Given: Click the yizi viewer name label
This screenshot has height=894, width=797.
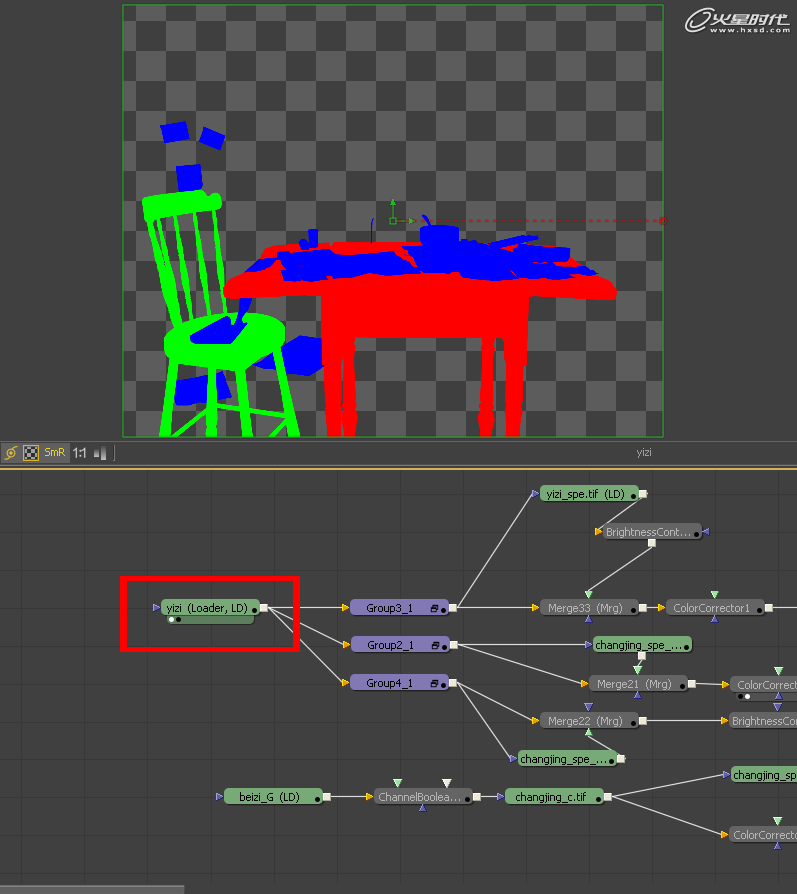Looking at the screenshot, I should [644, 452].
